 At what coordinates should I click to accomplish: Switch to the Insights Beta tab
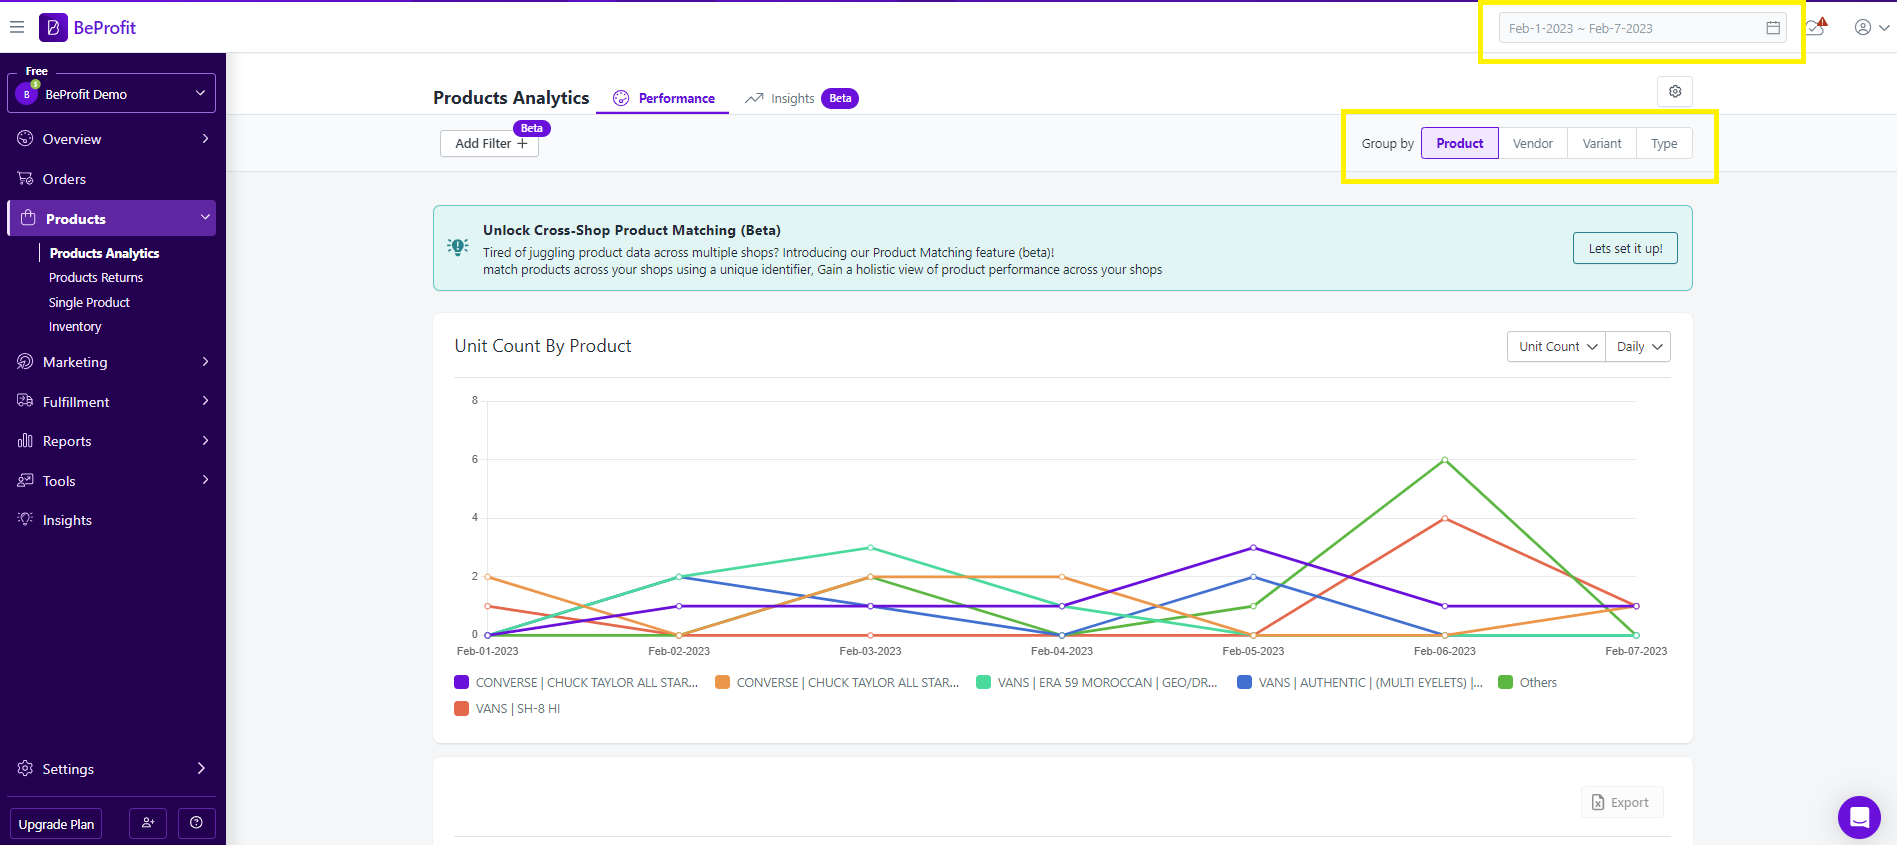pyautogui.click(x=801, y=98)
